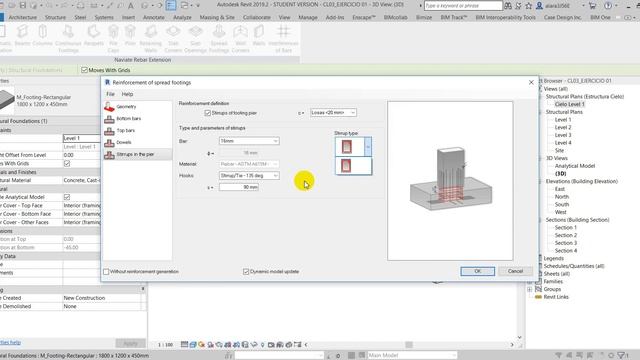Click the Parapets ribbon icon
640x360 pixels.
93,36
